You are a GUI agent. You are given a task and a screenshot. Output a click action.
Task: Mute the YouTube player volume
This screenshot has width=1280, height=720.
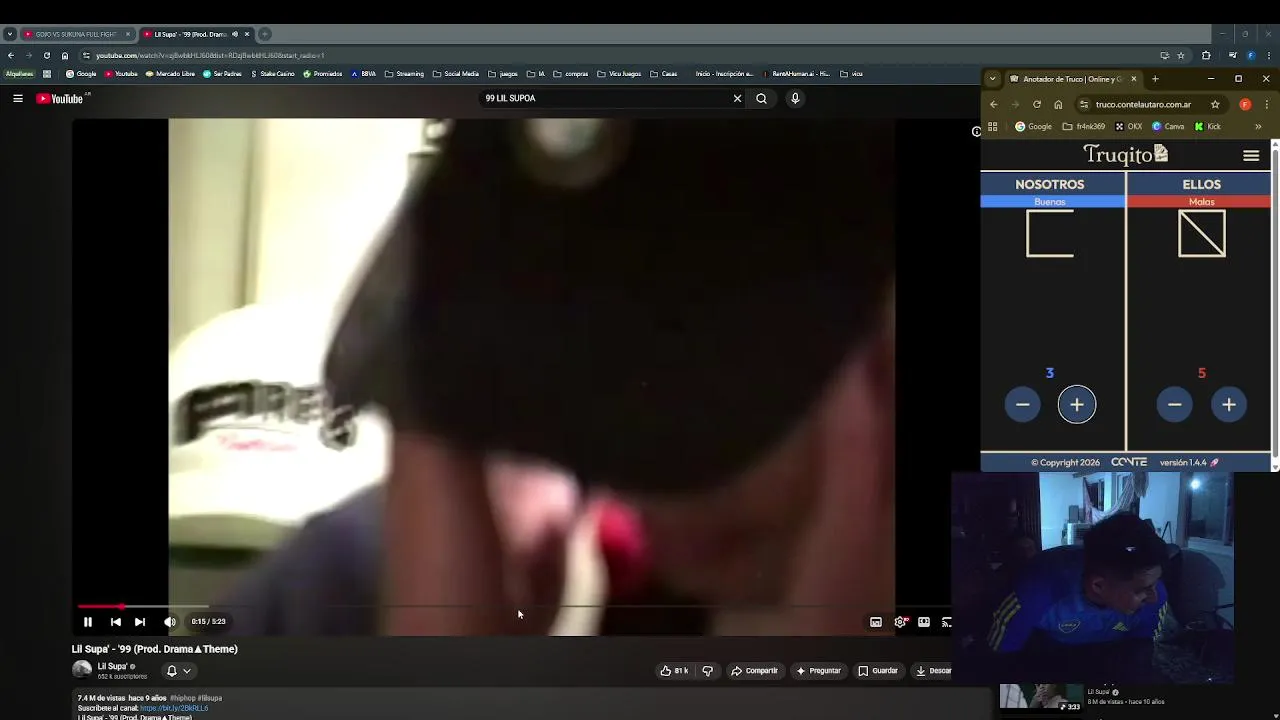pos(170,622)
